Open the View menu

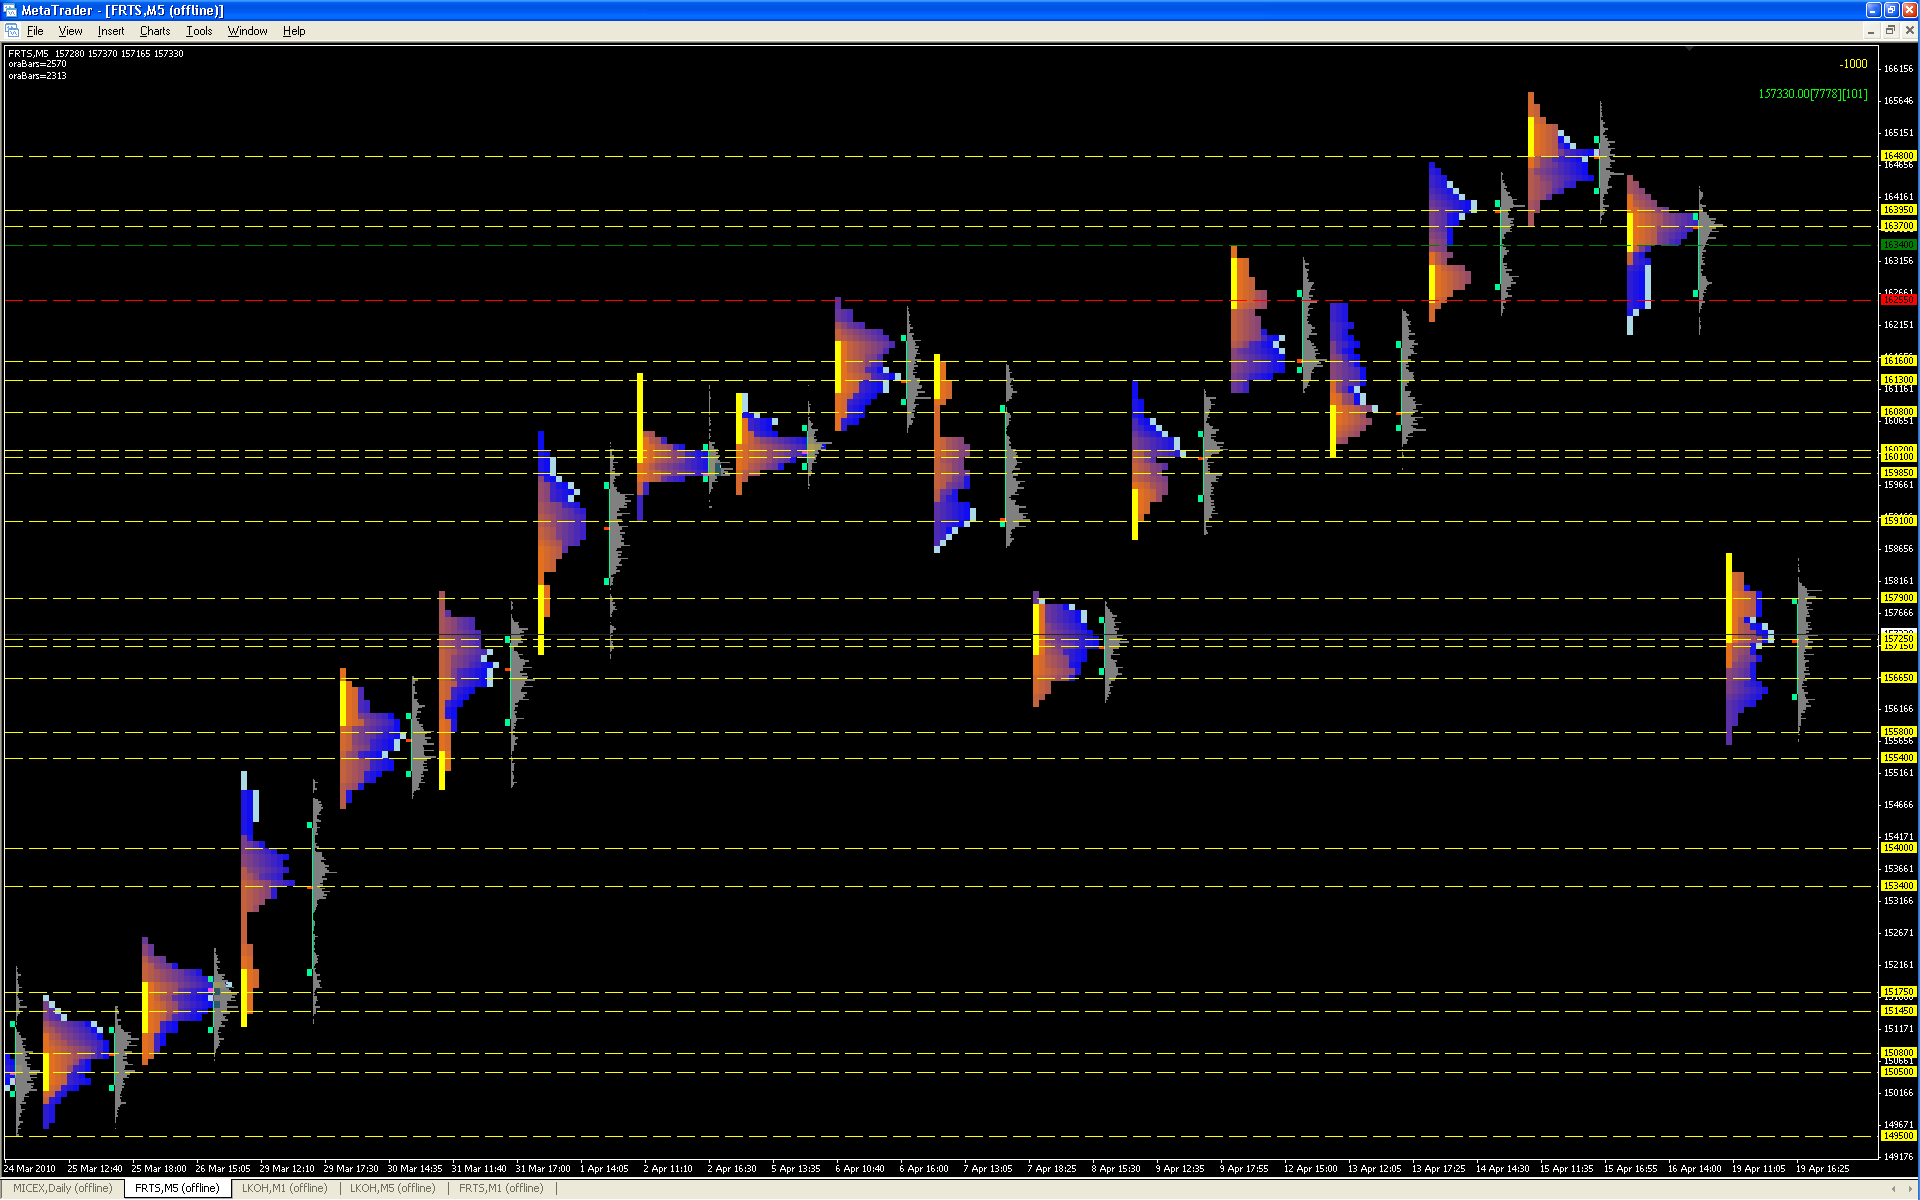[x=70, y=31]
